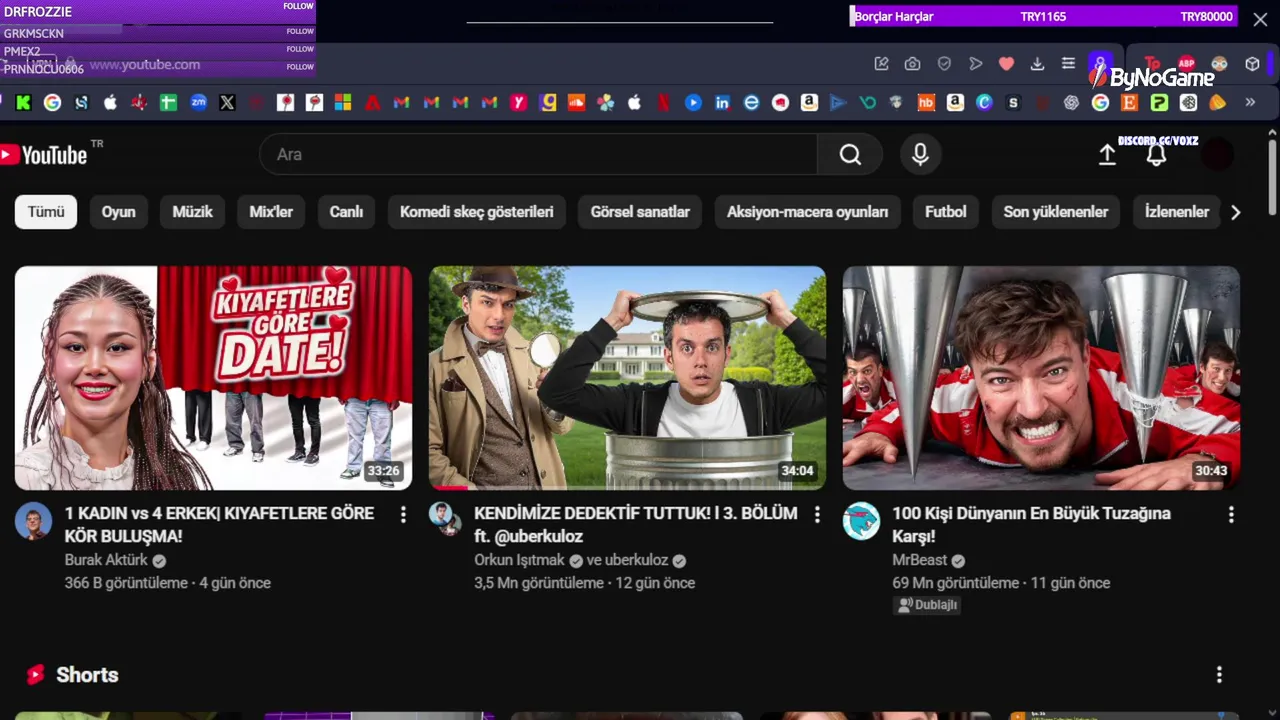Select the Futbol filter chip
The image size is (1280, 720).
pos(946,212)
